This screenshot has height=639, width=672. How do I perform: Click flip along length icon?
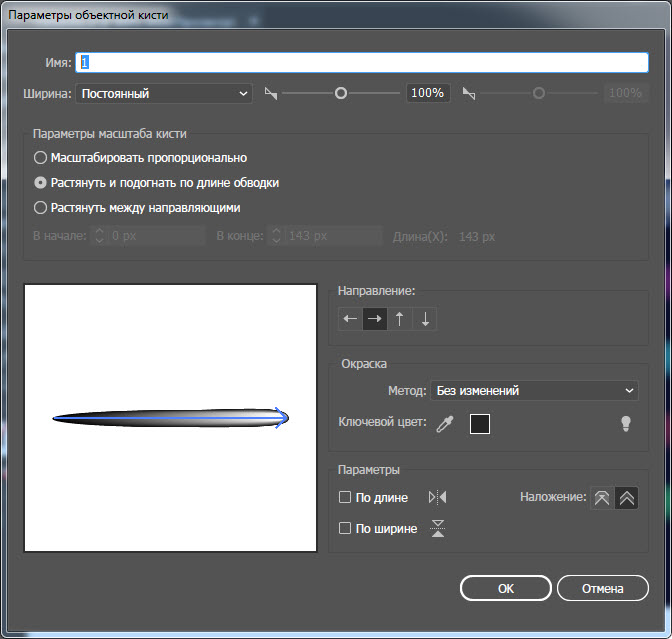[x=438, y=497]
